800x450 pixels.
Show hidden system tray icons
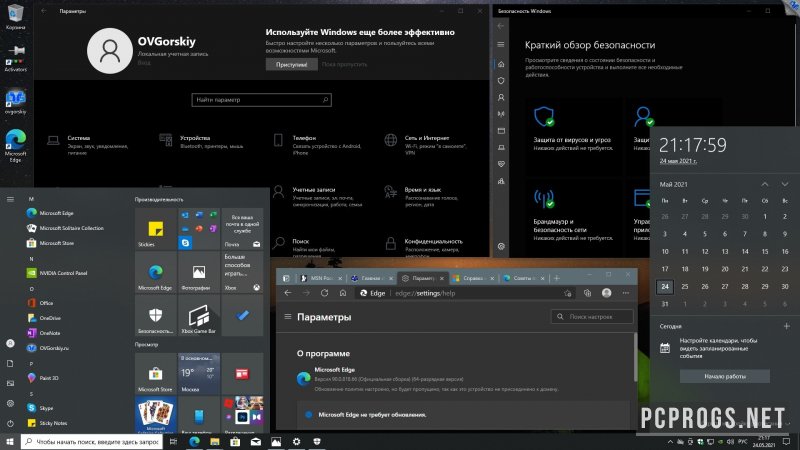[670, 442]
